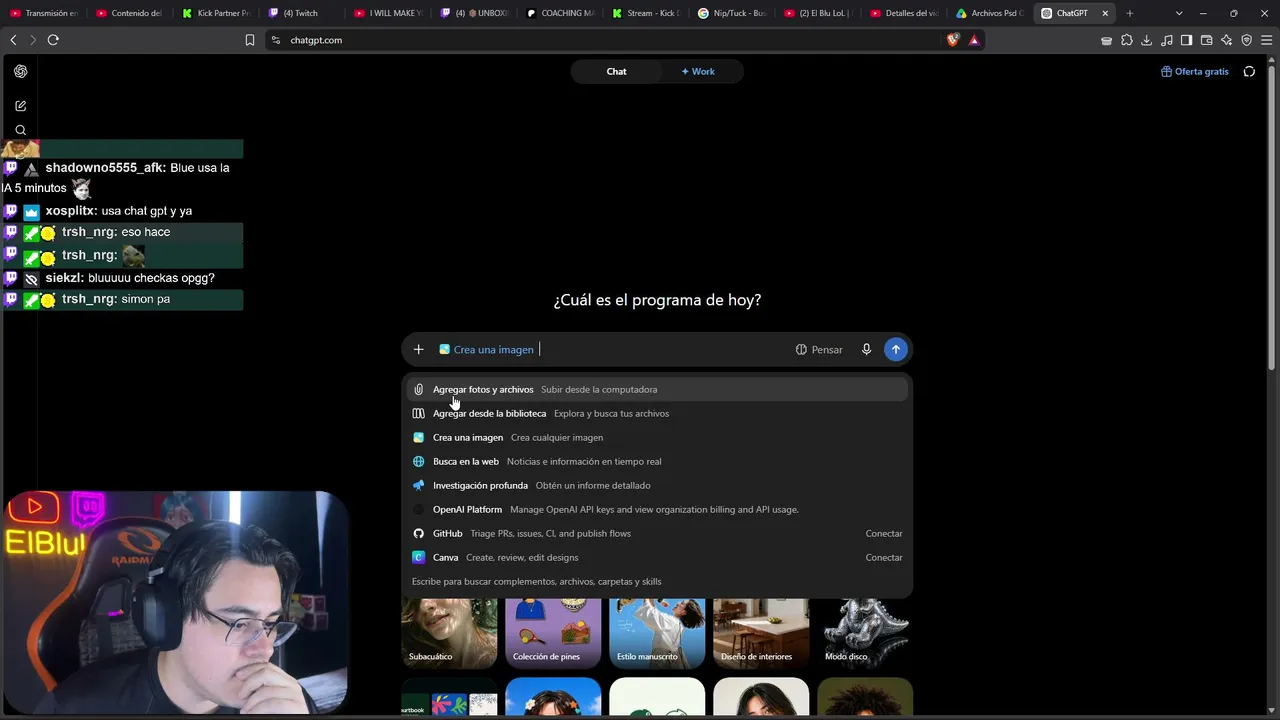
Task: Click the microphone dictation icon
Action: [x=866, y=350]
